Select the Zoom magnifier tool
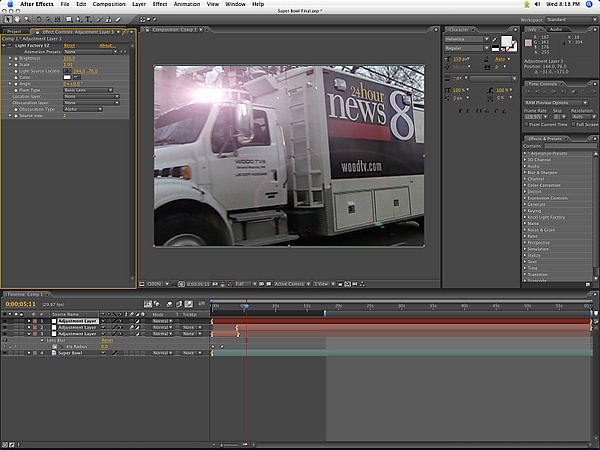This screenshot has height=450, width=600. pyautogui.click(x=29, y=19)
